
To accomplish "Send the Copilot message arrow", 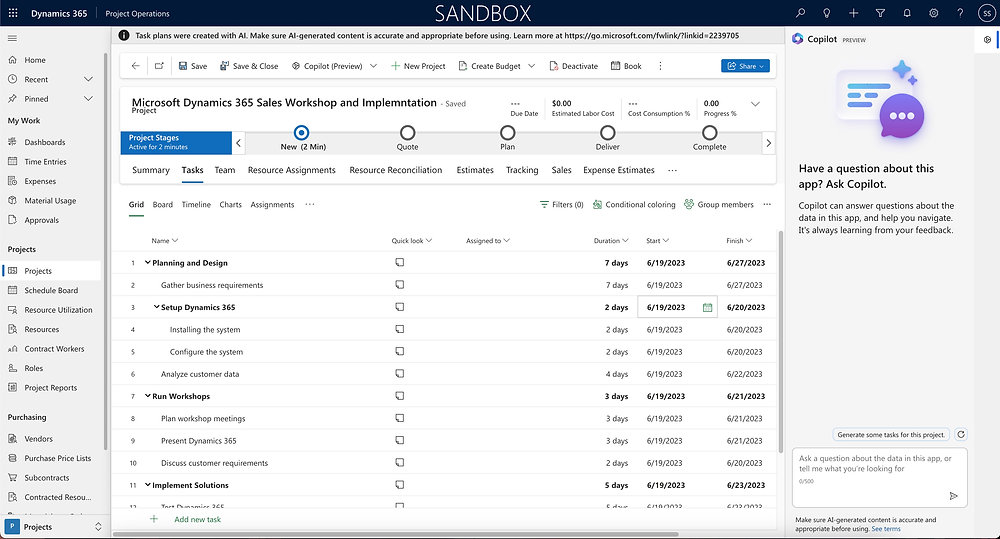I will 953,496.
